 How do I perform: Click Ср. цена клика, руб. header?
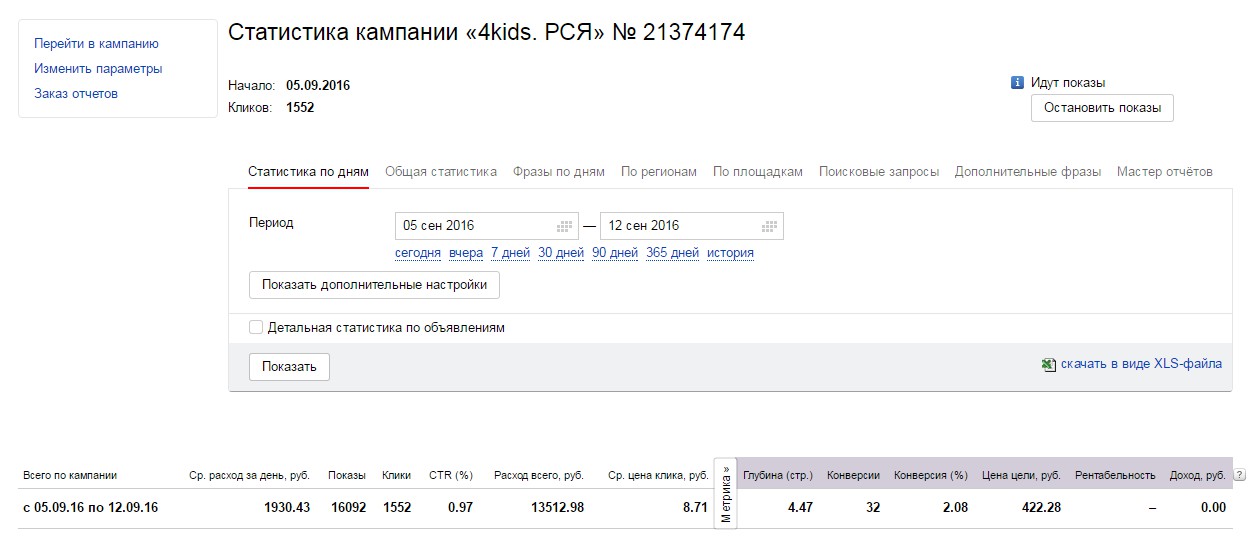[x=658, y=476]
